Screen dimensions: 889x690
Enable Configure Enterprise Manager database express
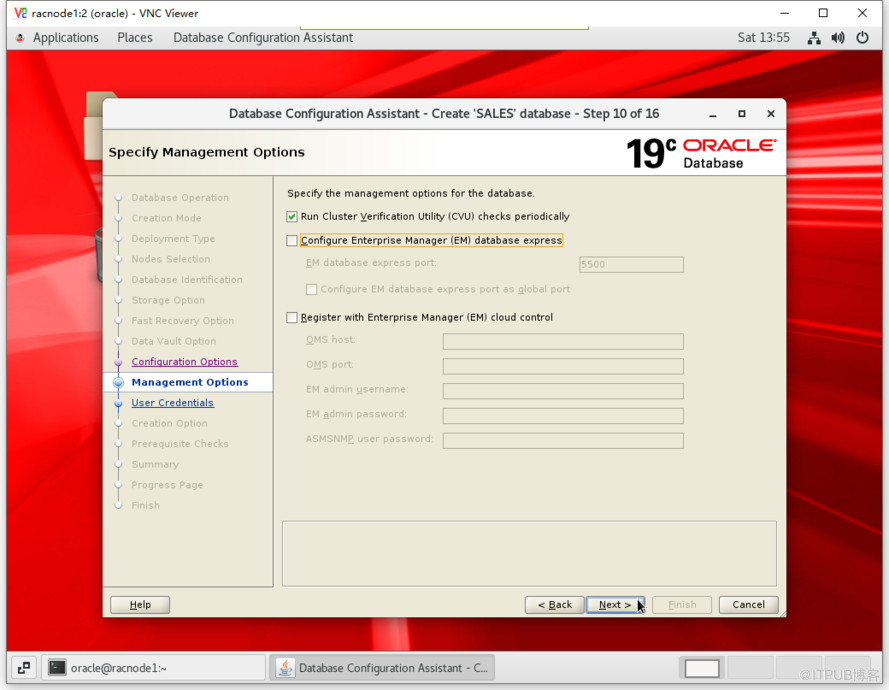pyautogui.click(x=292, y=241)
